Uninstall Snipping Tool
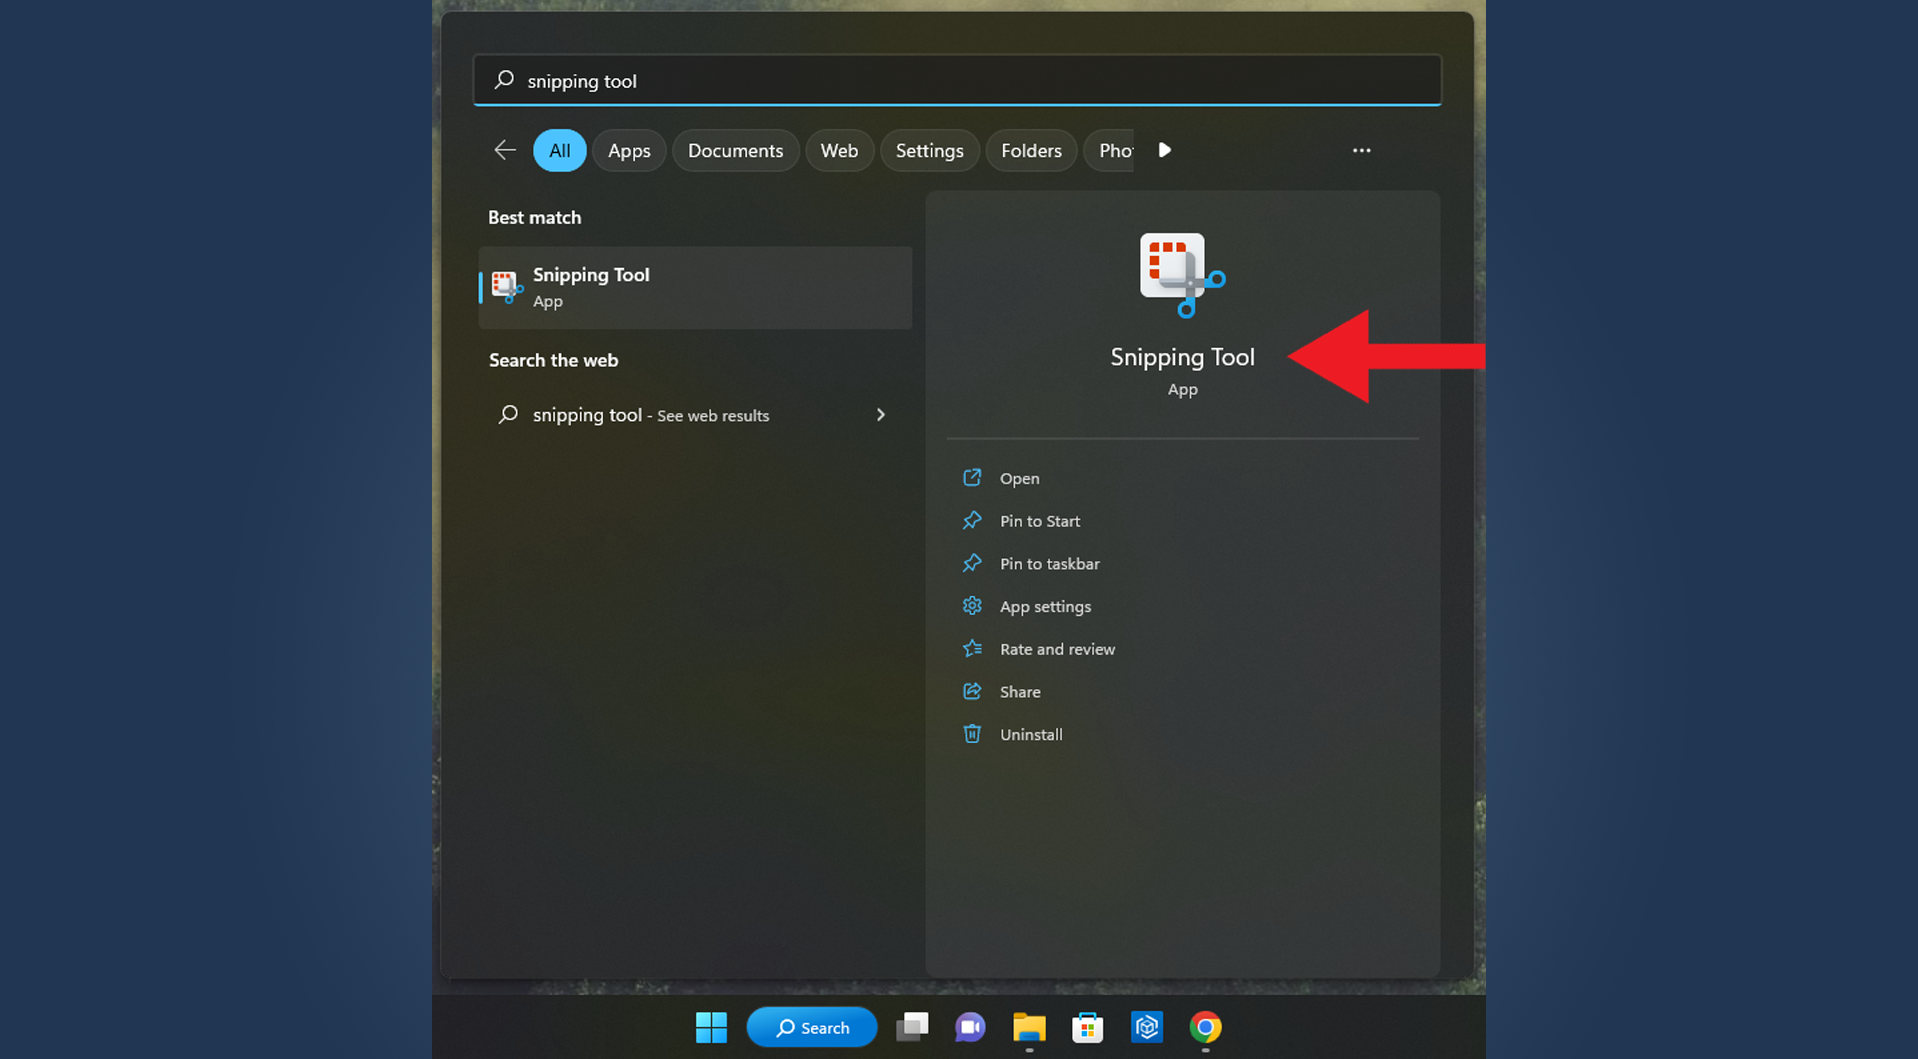The height and width of the screenshot is (1059, 1918). (x=1031, y=735)
